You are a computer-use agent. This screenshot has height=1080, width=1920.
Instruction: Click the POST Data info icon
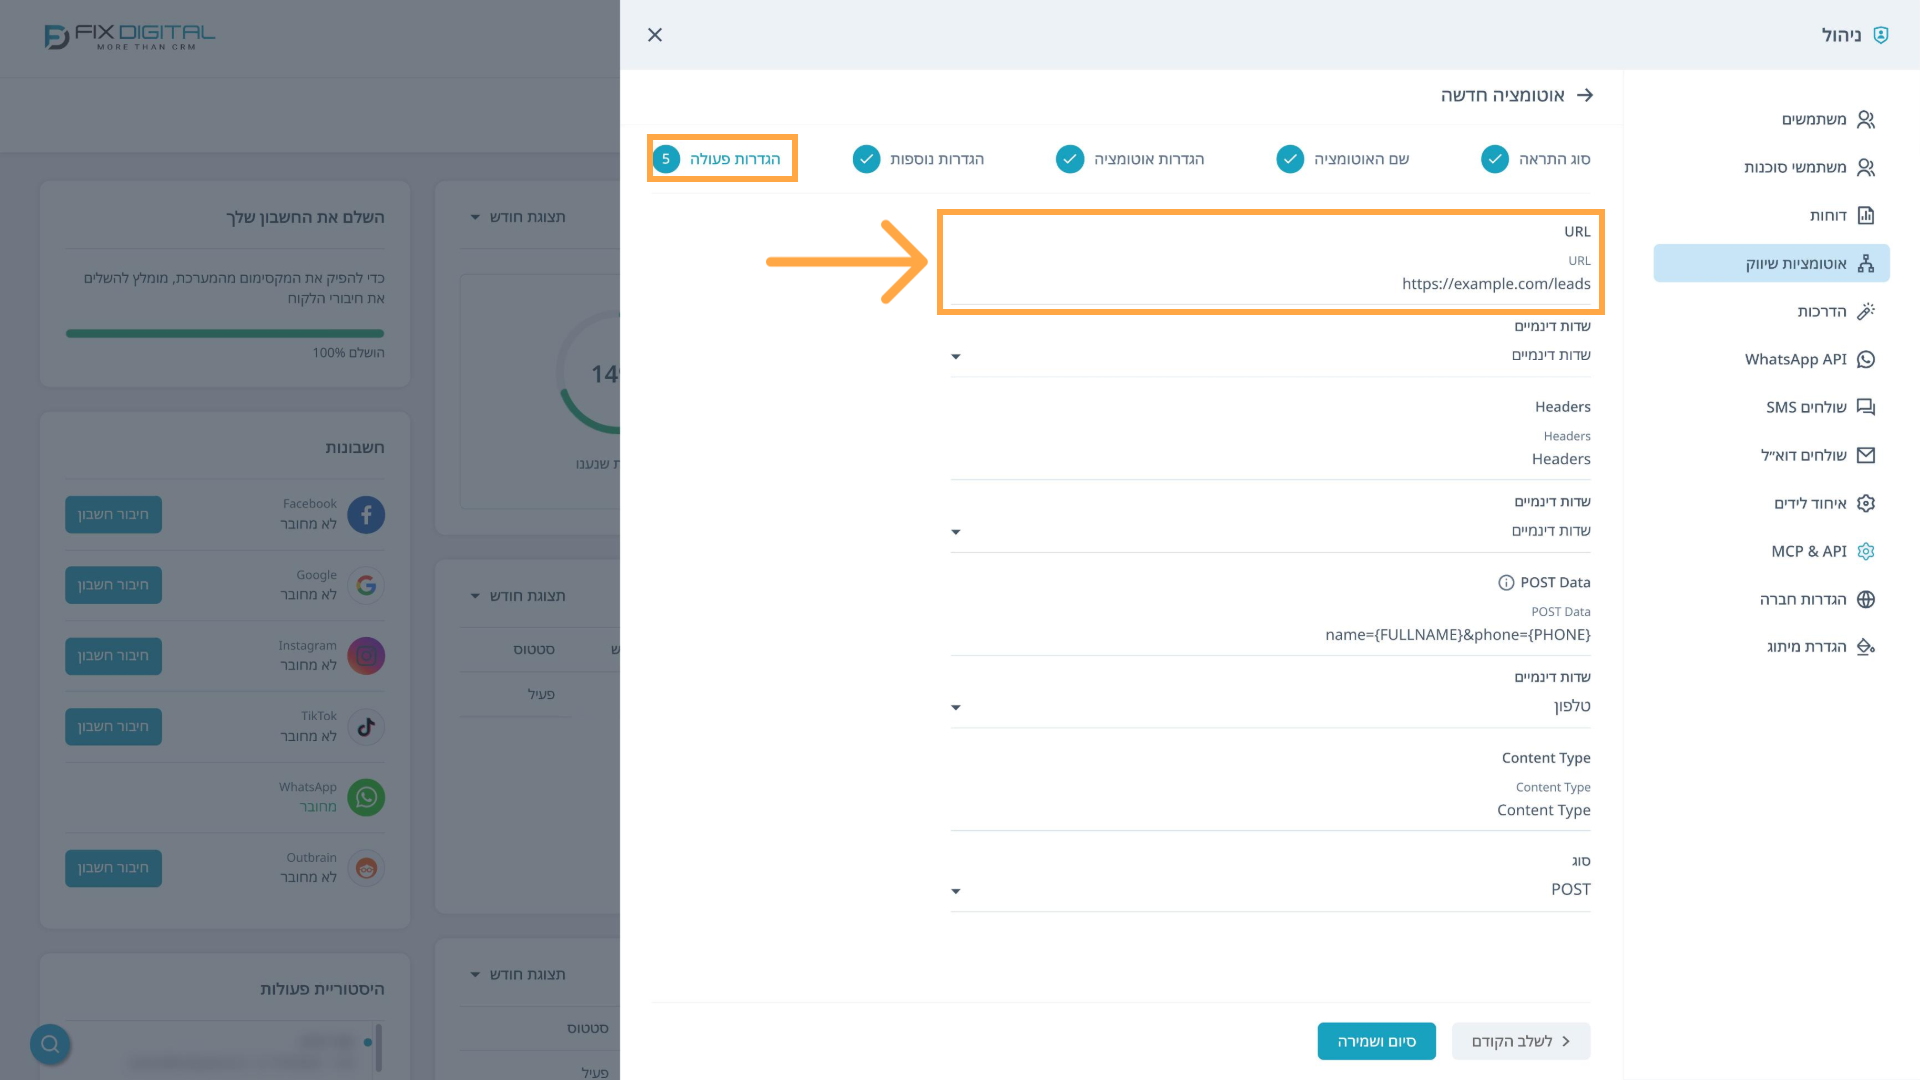1506,583
